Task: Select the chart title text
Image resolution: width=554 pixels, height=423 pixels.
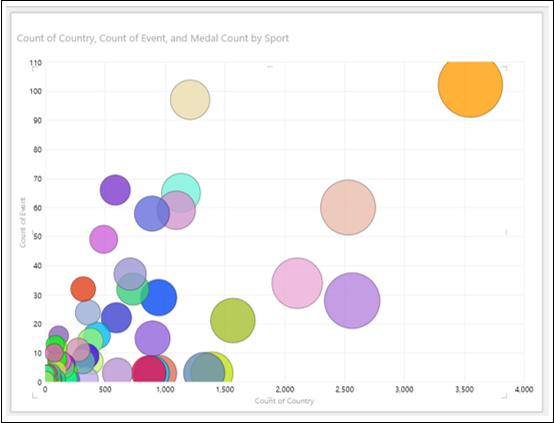Action: pyautogui.click(x=153, y=38)
